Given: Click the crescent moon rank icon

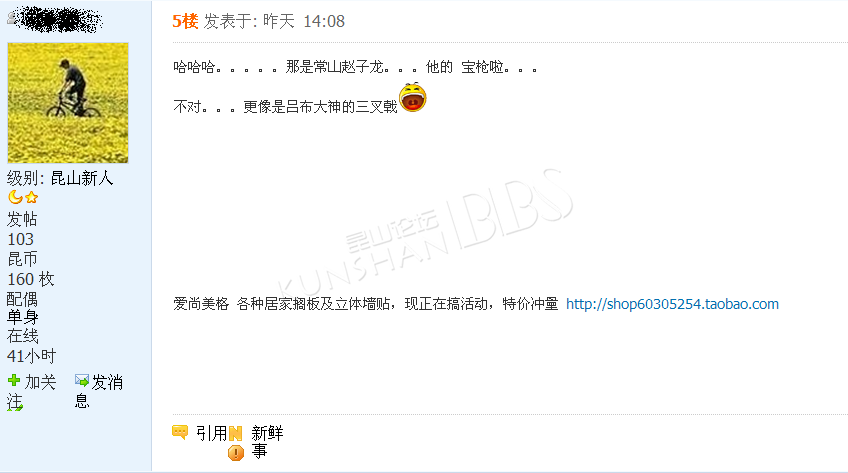Looking at the screenshot, I should click(x=15, y=197).
